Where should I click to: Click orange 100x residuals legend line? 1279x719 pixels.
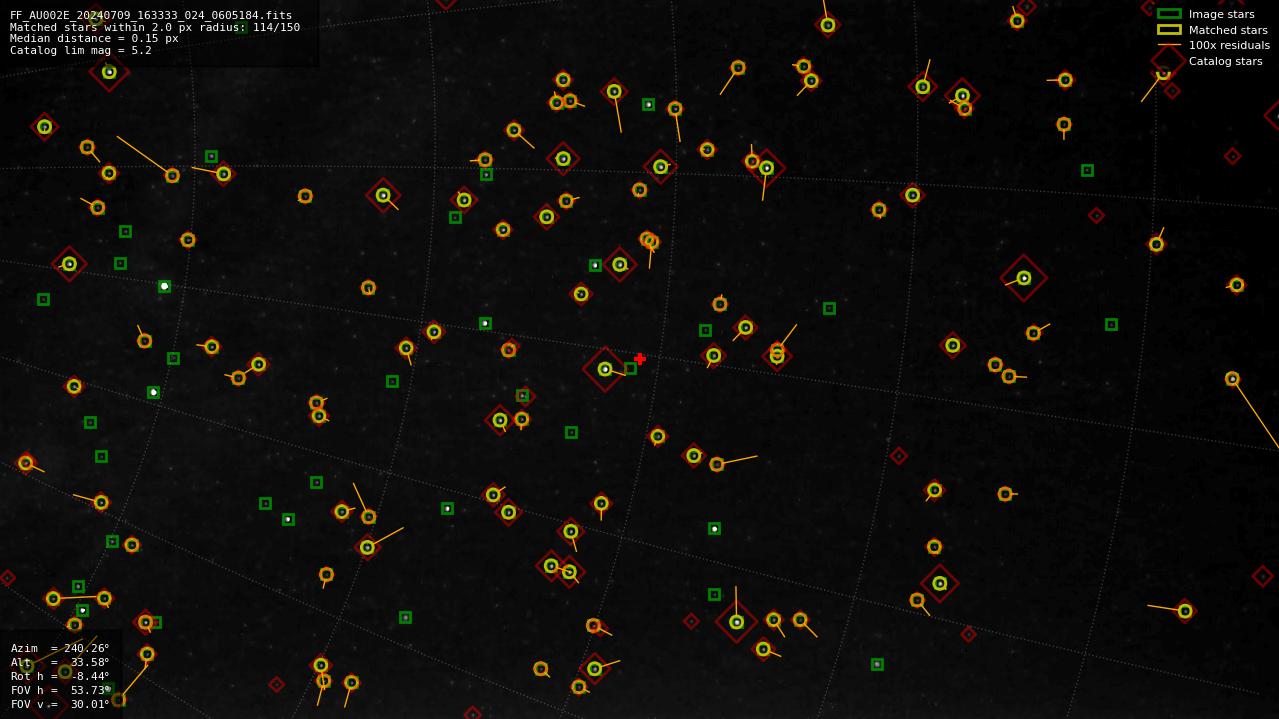(1169, 45)
